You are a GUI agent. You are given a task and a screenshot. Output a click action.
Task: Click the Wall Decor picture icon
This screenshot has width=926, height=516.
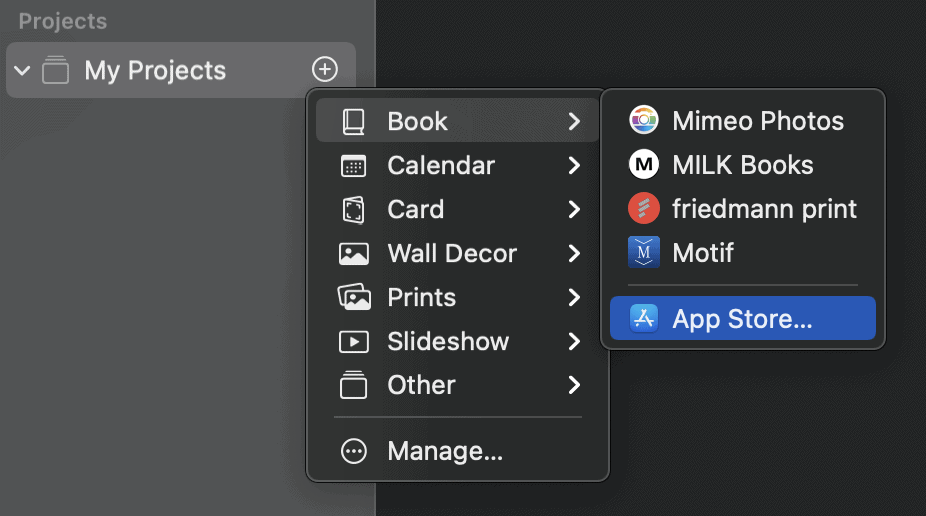tap(353, 254)
